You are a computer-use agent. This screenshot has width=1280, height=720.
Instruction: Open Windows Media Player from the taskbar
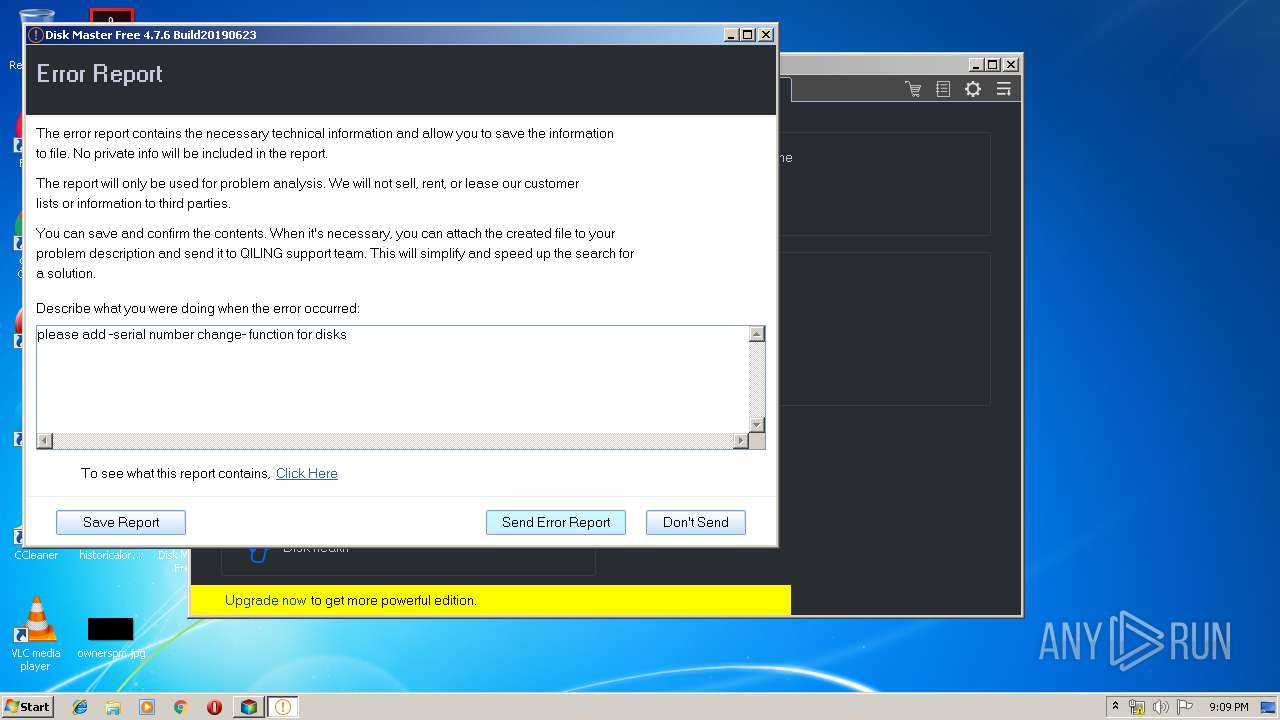click(x=147, y=707)
